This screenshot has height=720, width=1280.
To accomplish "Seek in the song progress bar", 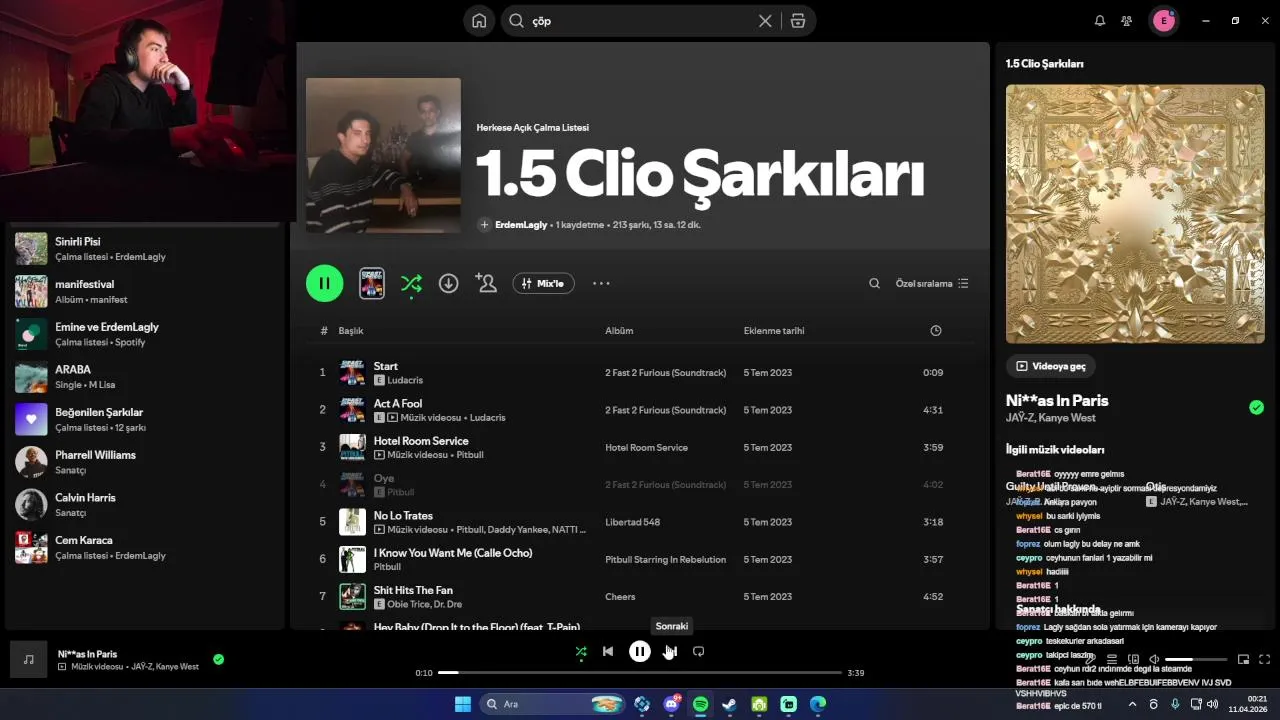I will [x=640, y=673].
